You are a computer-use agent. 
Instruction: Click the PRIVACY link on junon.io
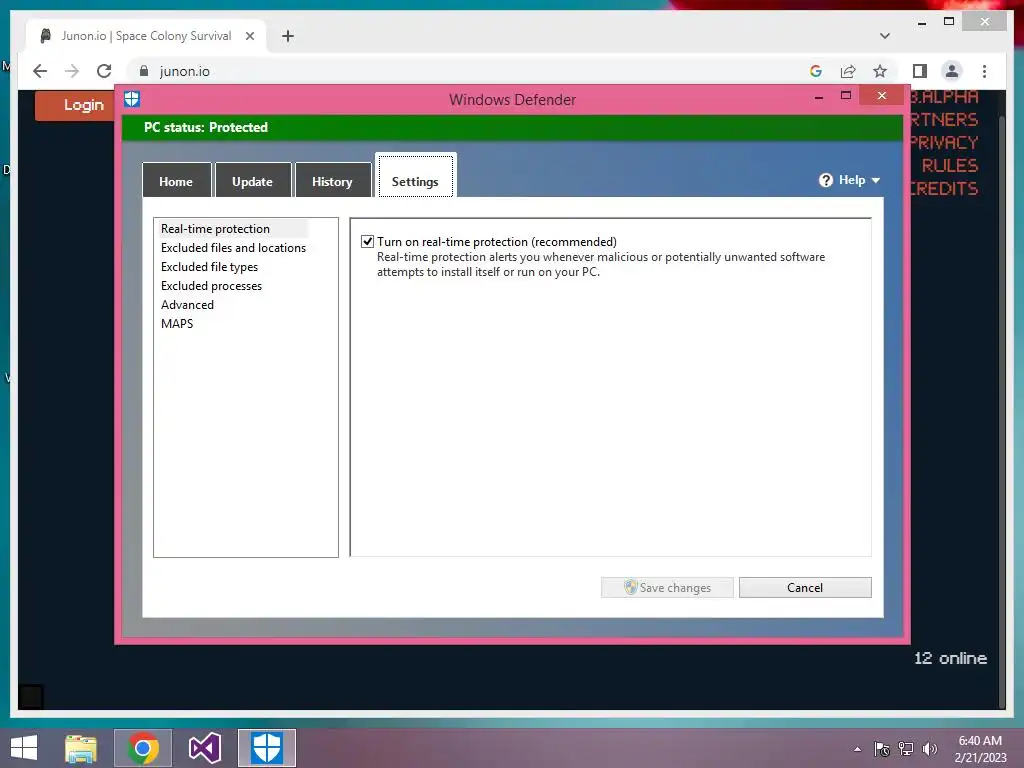click(x=944, y=142)
